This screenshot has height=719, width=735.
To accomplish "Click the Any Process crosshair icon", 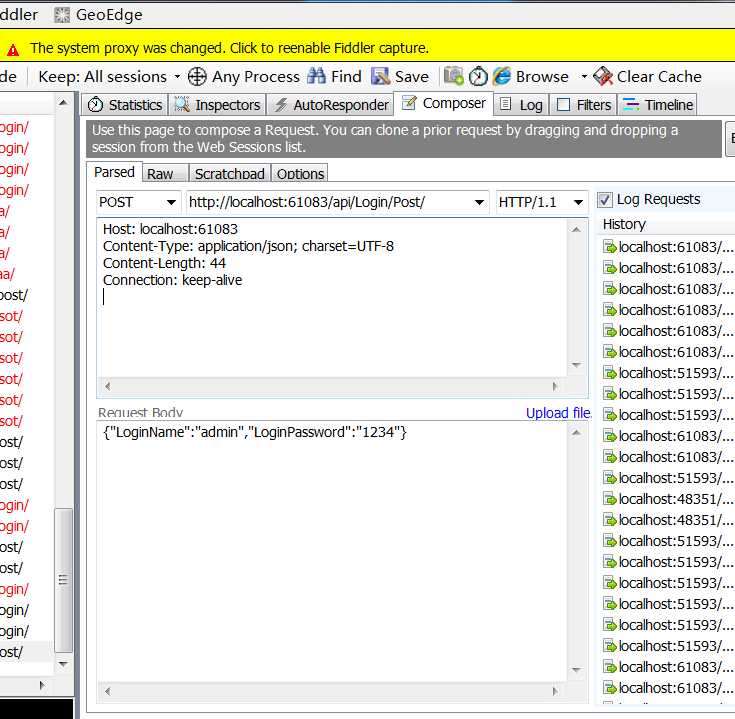I will (197, 77).
